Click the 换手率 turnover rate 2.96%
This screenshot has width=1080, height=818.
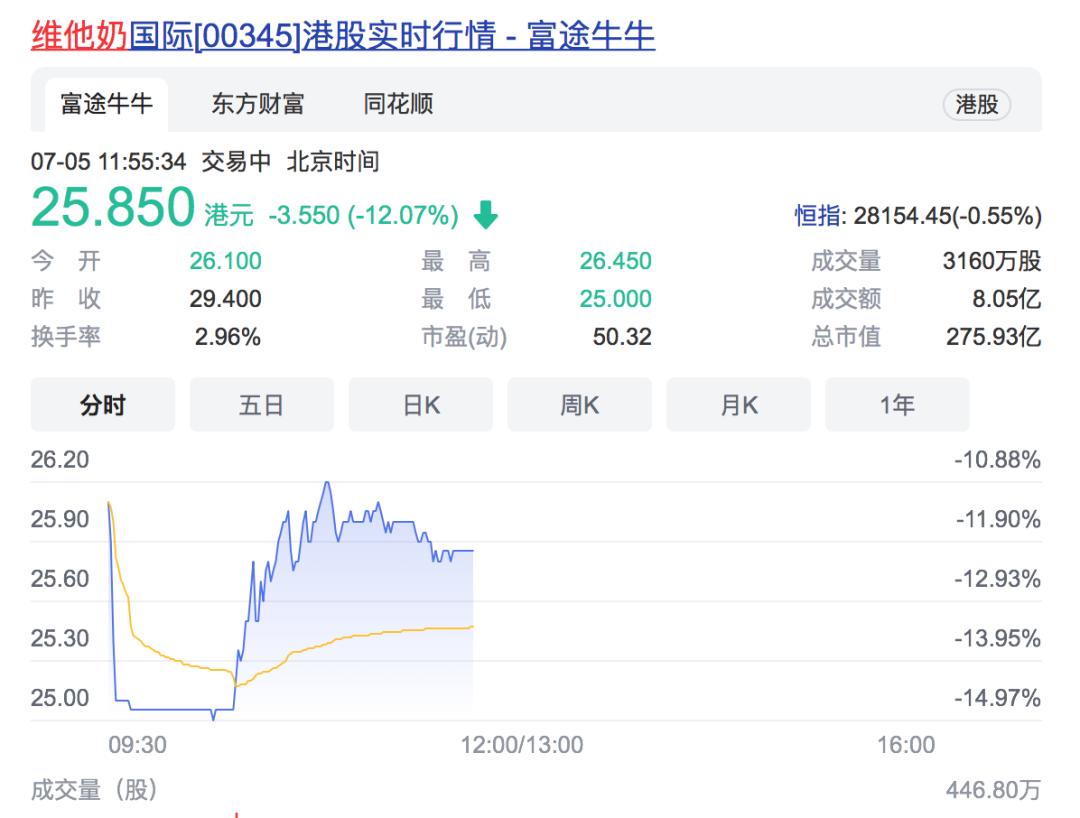[x=227, y=339]
